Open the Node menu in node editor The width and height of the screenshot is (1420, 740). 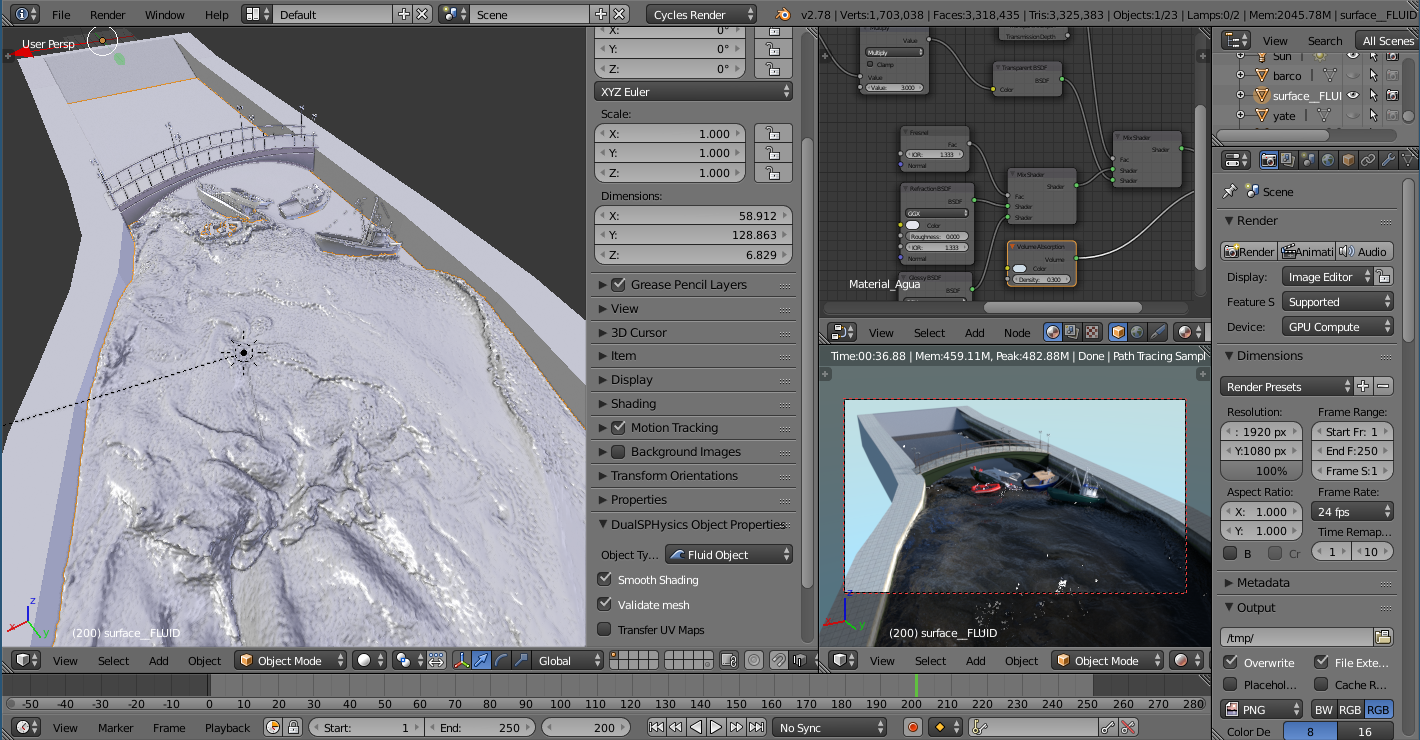[x=1016, y=333]
